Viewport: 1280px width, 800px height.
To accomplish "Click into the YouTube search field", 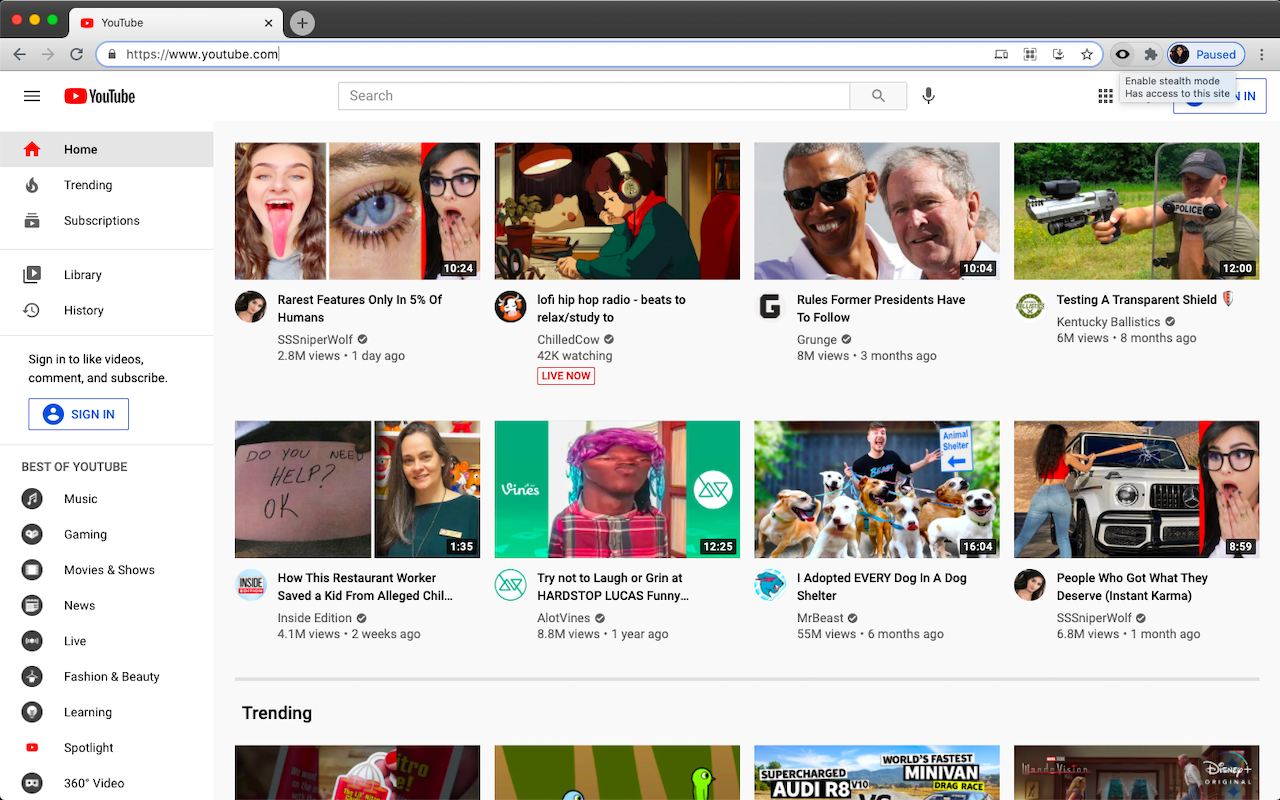I will tap(594, 95).
